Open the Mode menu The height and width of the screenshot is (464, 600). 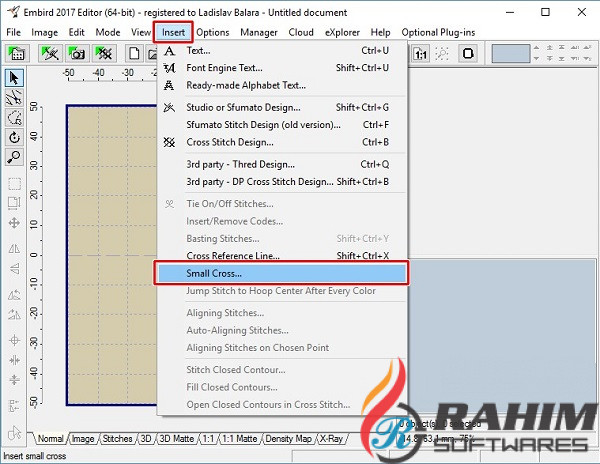click(108, 33)
